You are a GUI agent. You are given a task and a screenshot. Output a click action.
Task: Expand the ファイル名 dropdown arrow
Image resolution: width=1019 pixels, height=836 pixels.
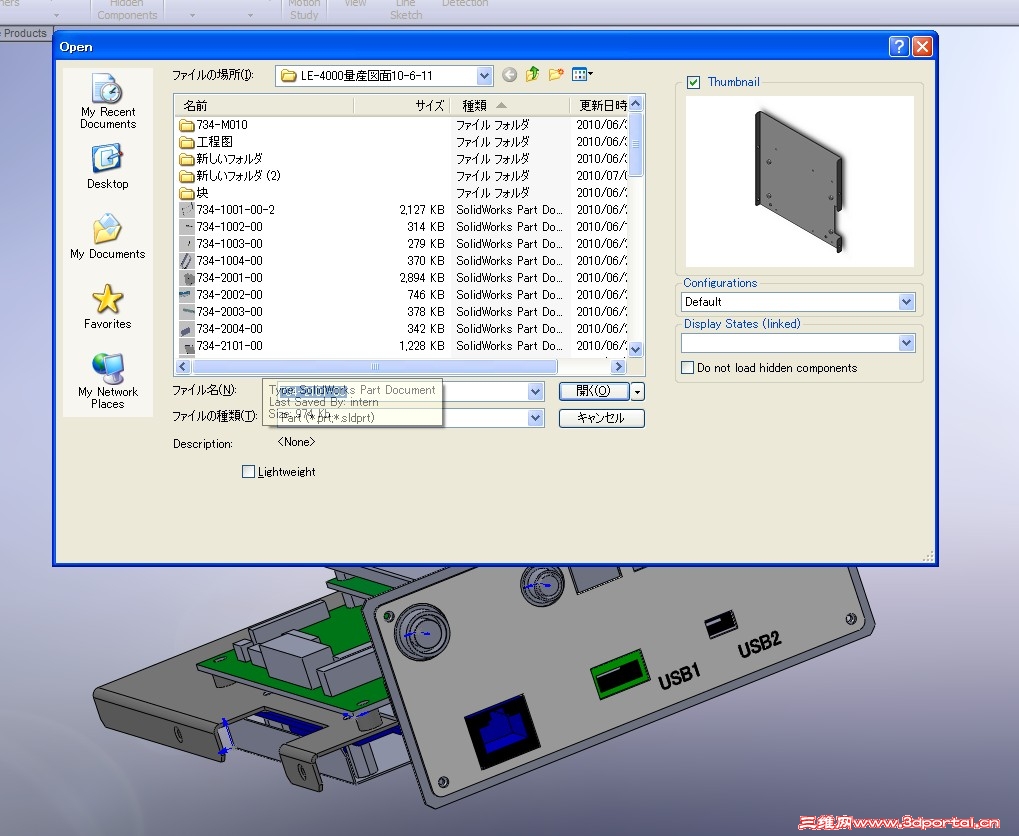point(535,391)
